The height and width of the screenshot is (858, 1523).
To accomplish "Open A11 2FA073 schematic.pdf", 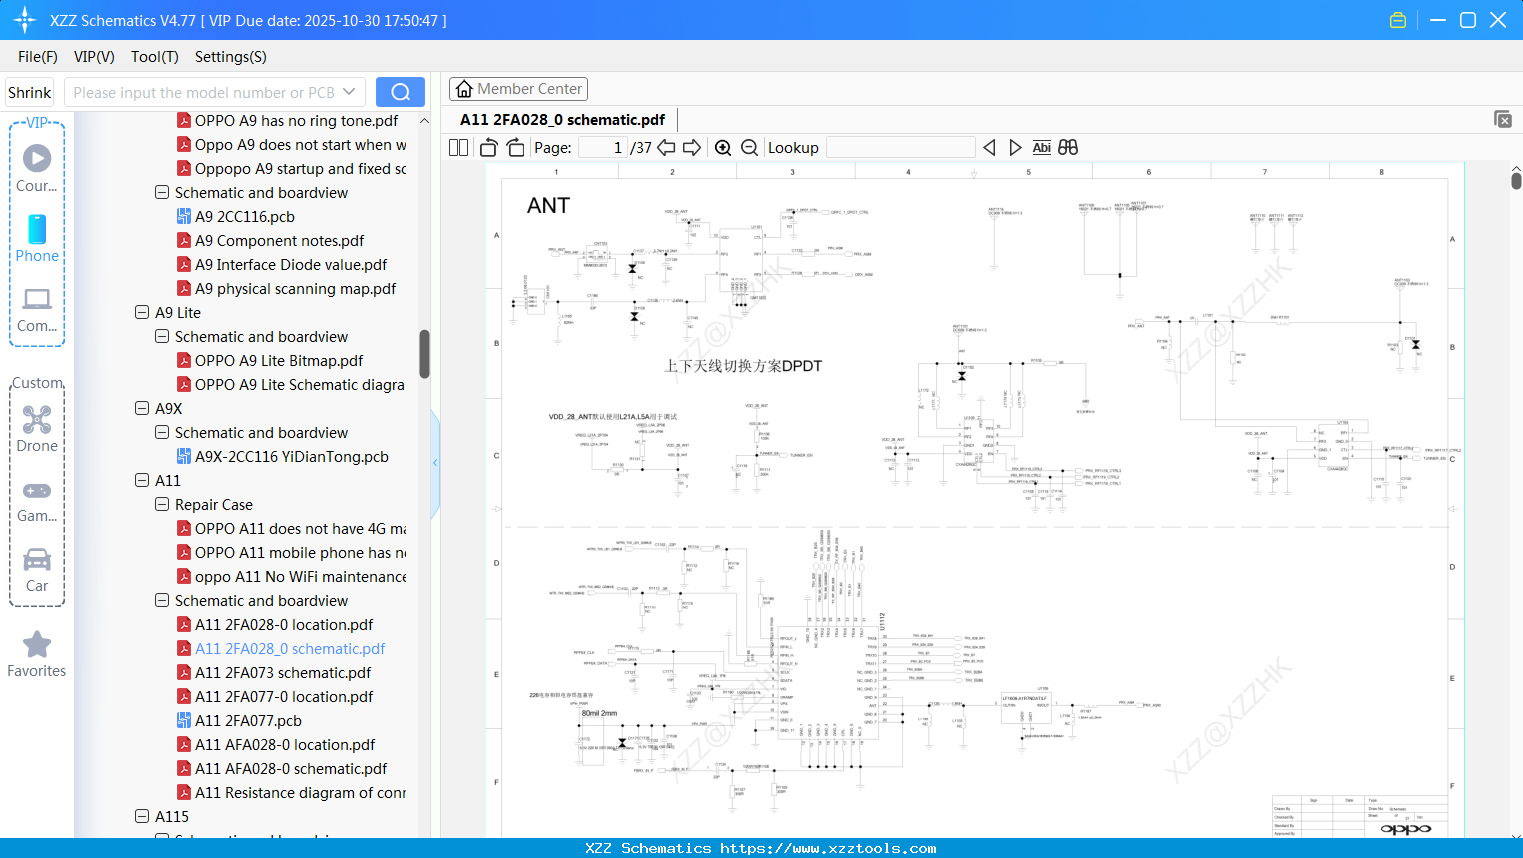I will [283, 672].
